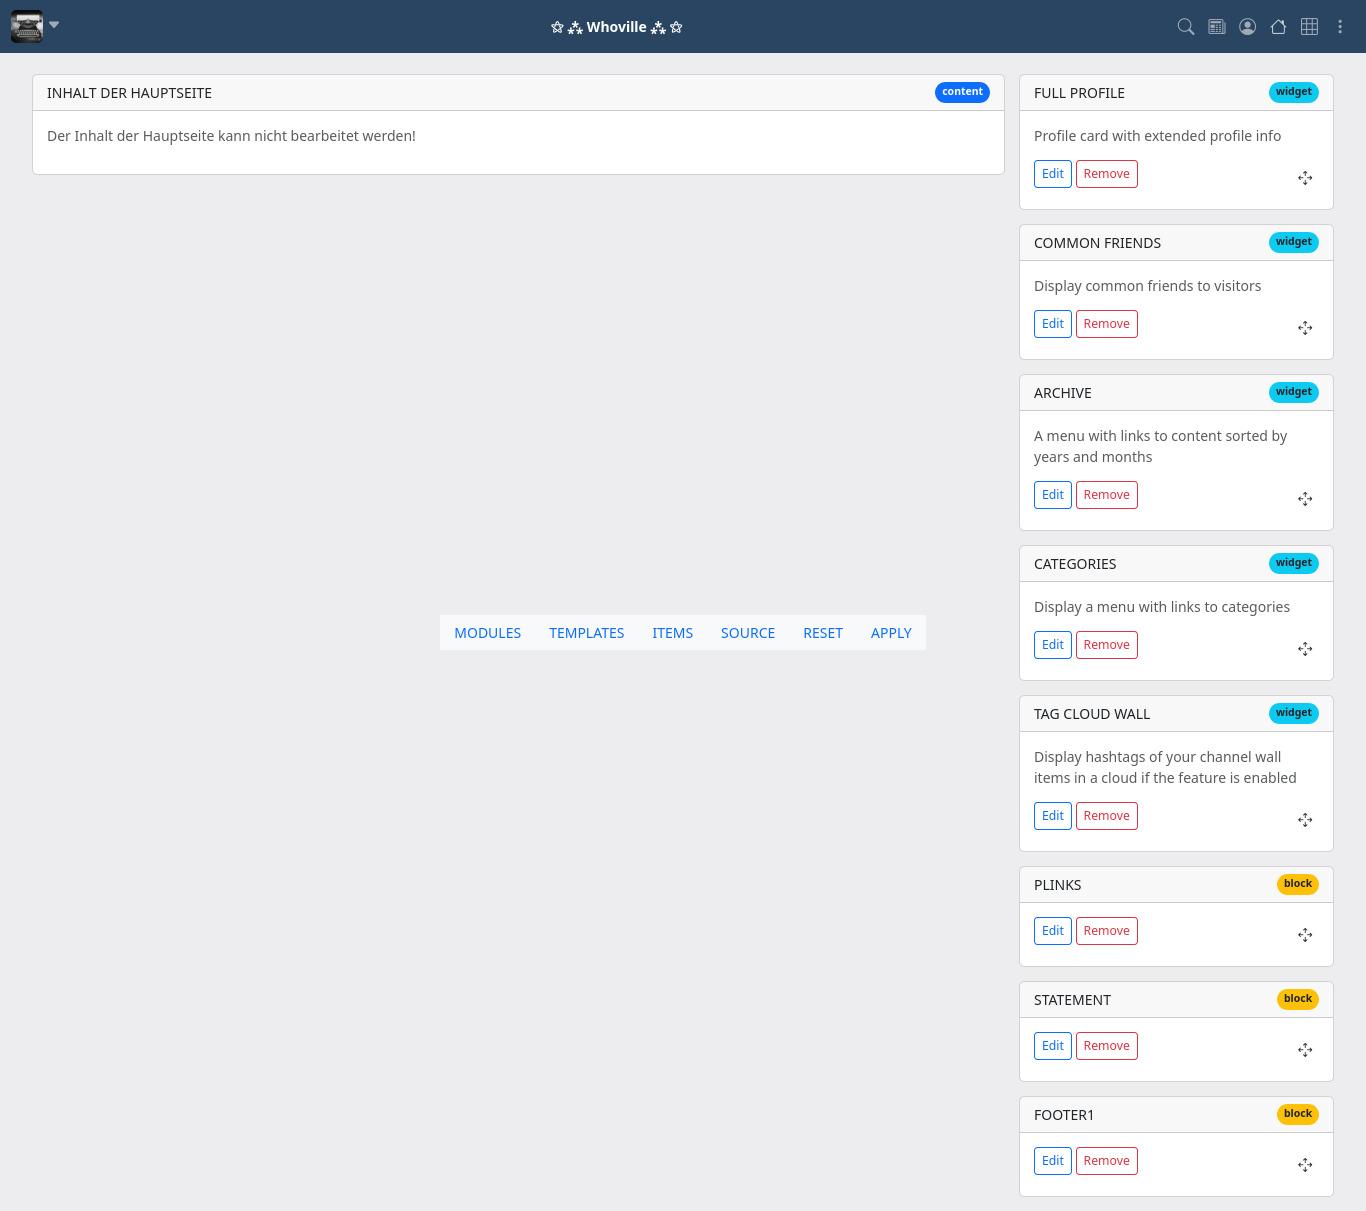Select the Source menu item

[x=747, y=633]
